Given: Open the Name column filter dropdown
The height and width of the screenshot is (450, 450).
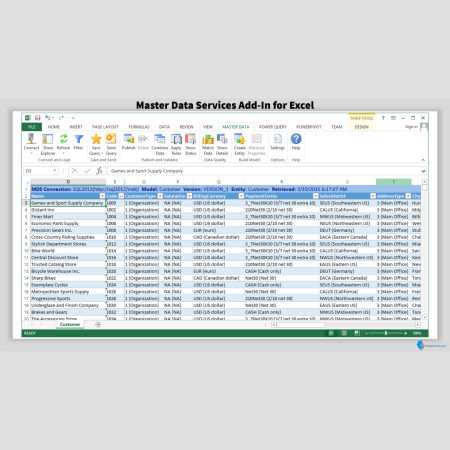Looking at the screenshot, I should (102, 196).
